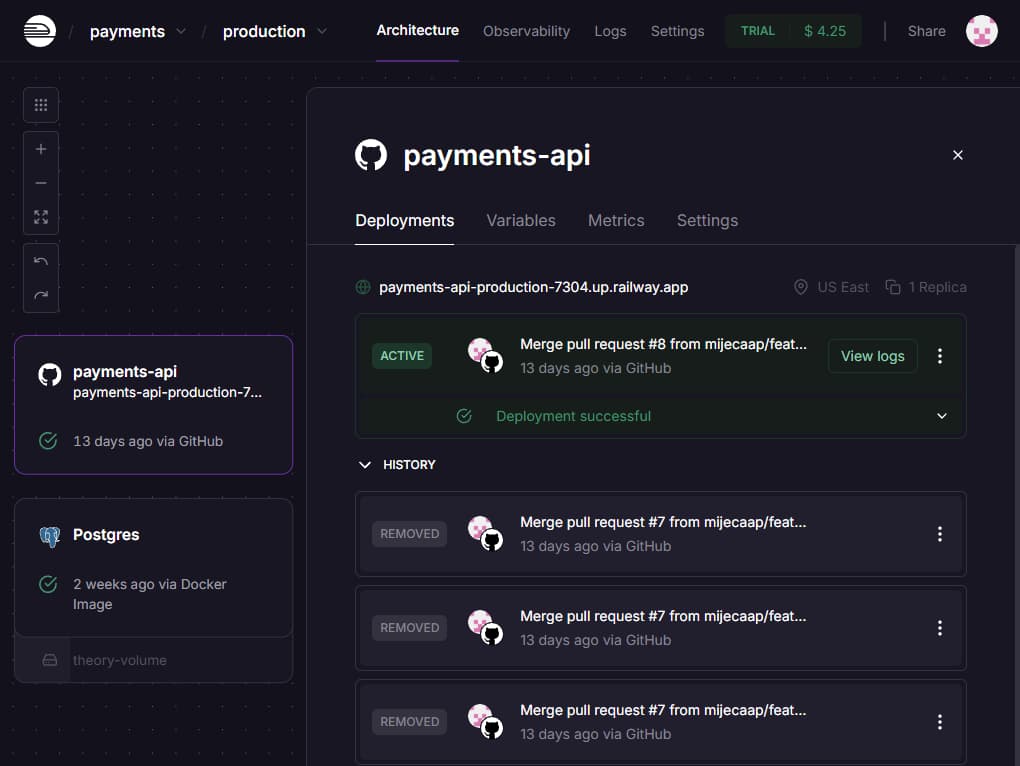Click success check on payments-api card
The height and width of the screenshot is (766, 1020).
pos(48,441)
